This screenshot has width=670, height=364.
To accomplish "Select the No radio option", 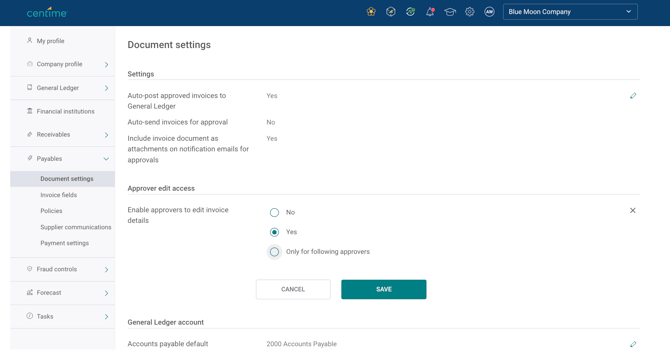I will pos(274,212).
